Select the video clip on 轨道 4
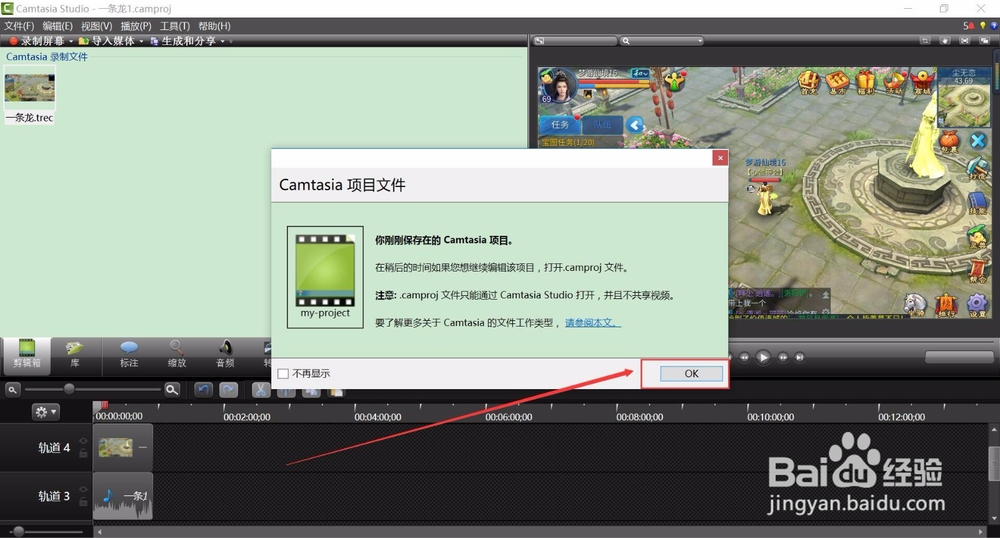Viewport: 1000px width, 538px height. point(122,447)
